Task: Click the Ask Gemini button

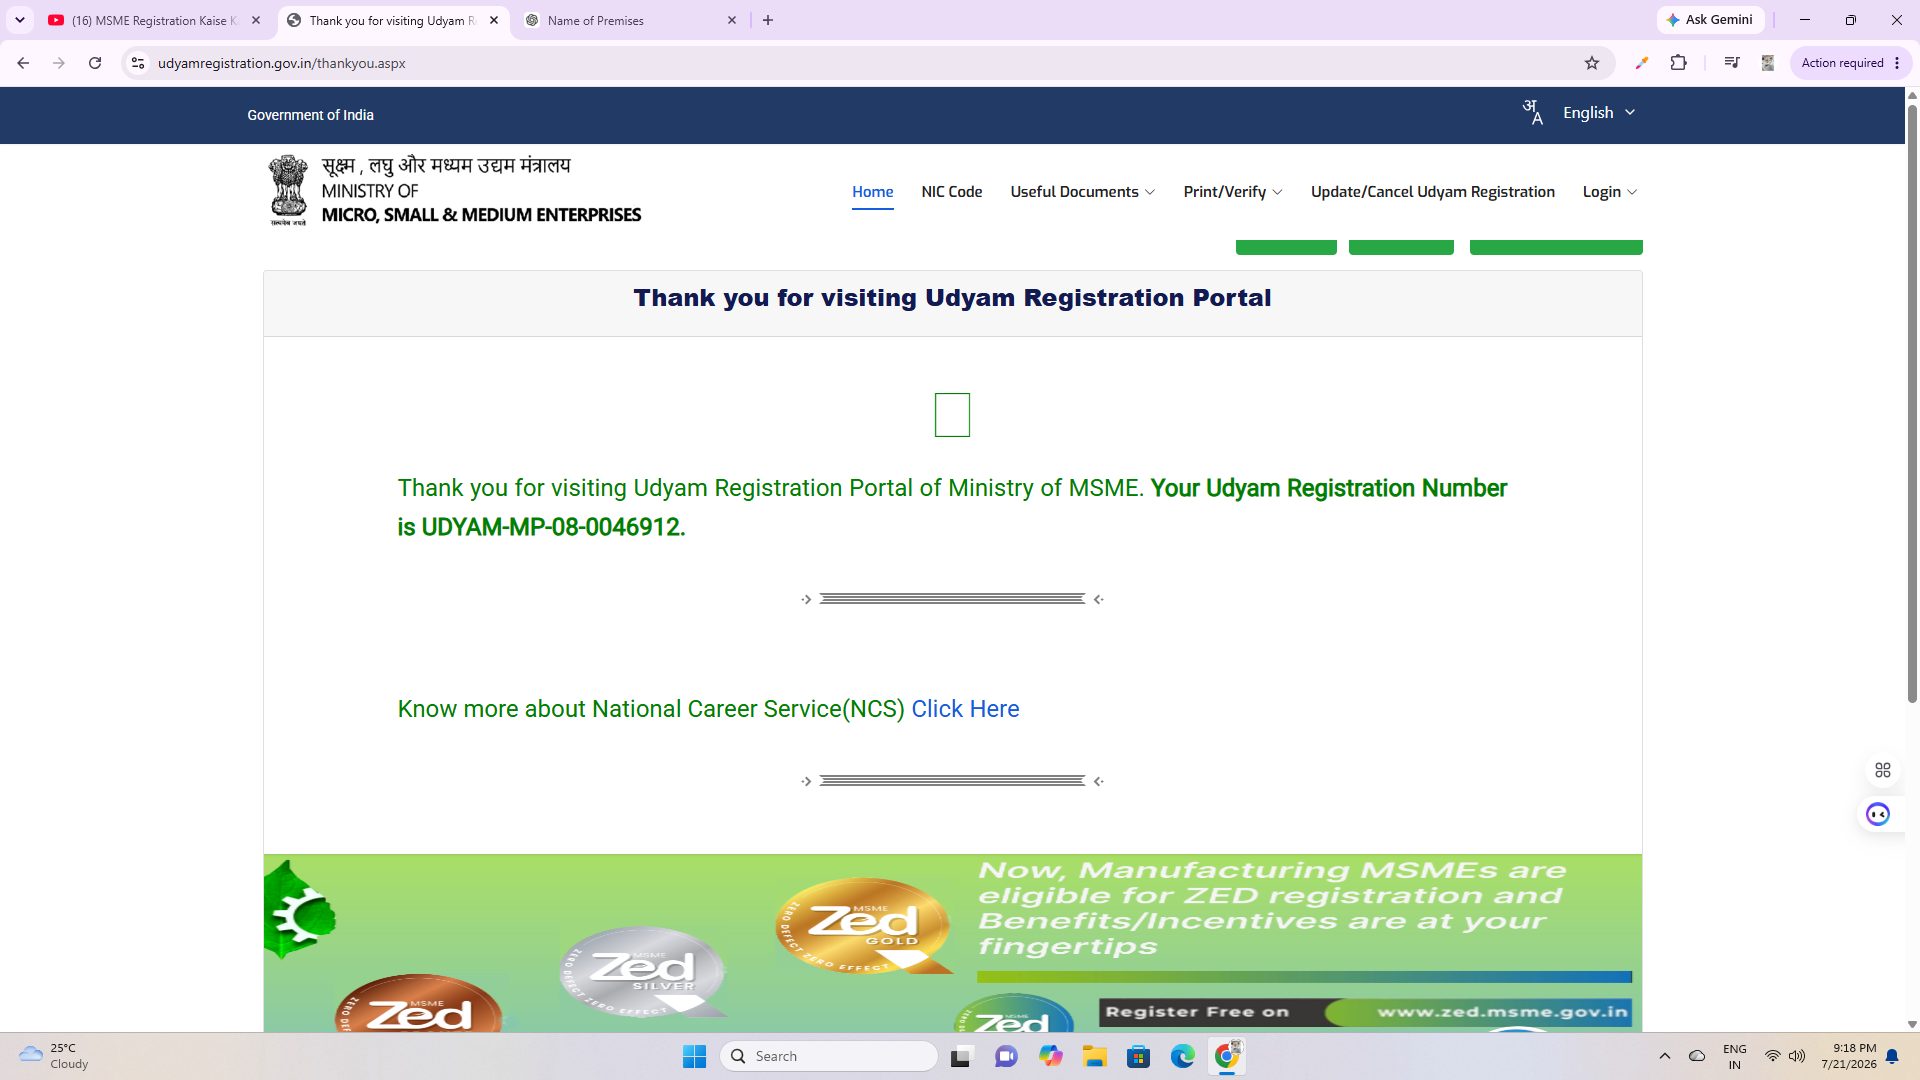Action: click(1710, 20)
